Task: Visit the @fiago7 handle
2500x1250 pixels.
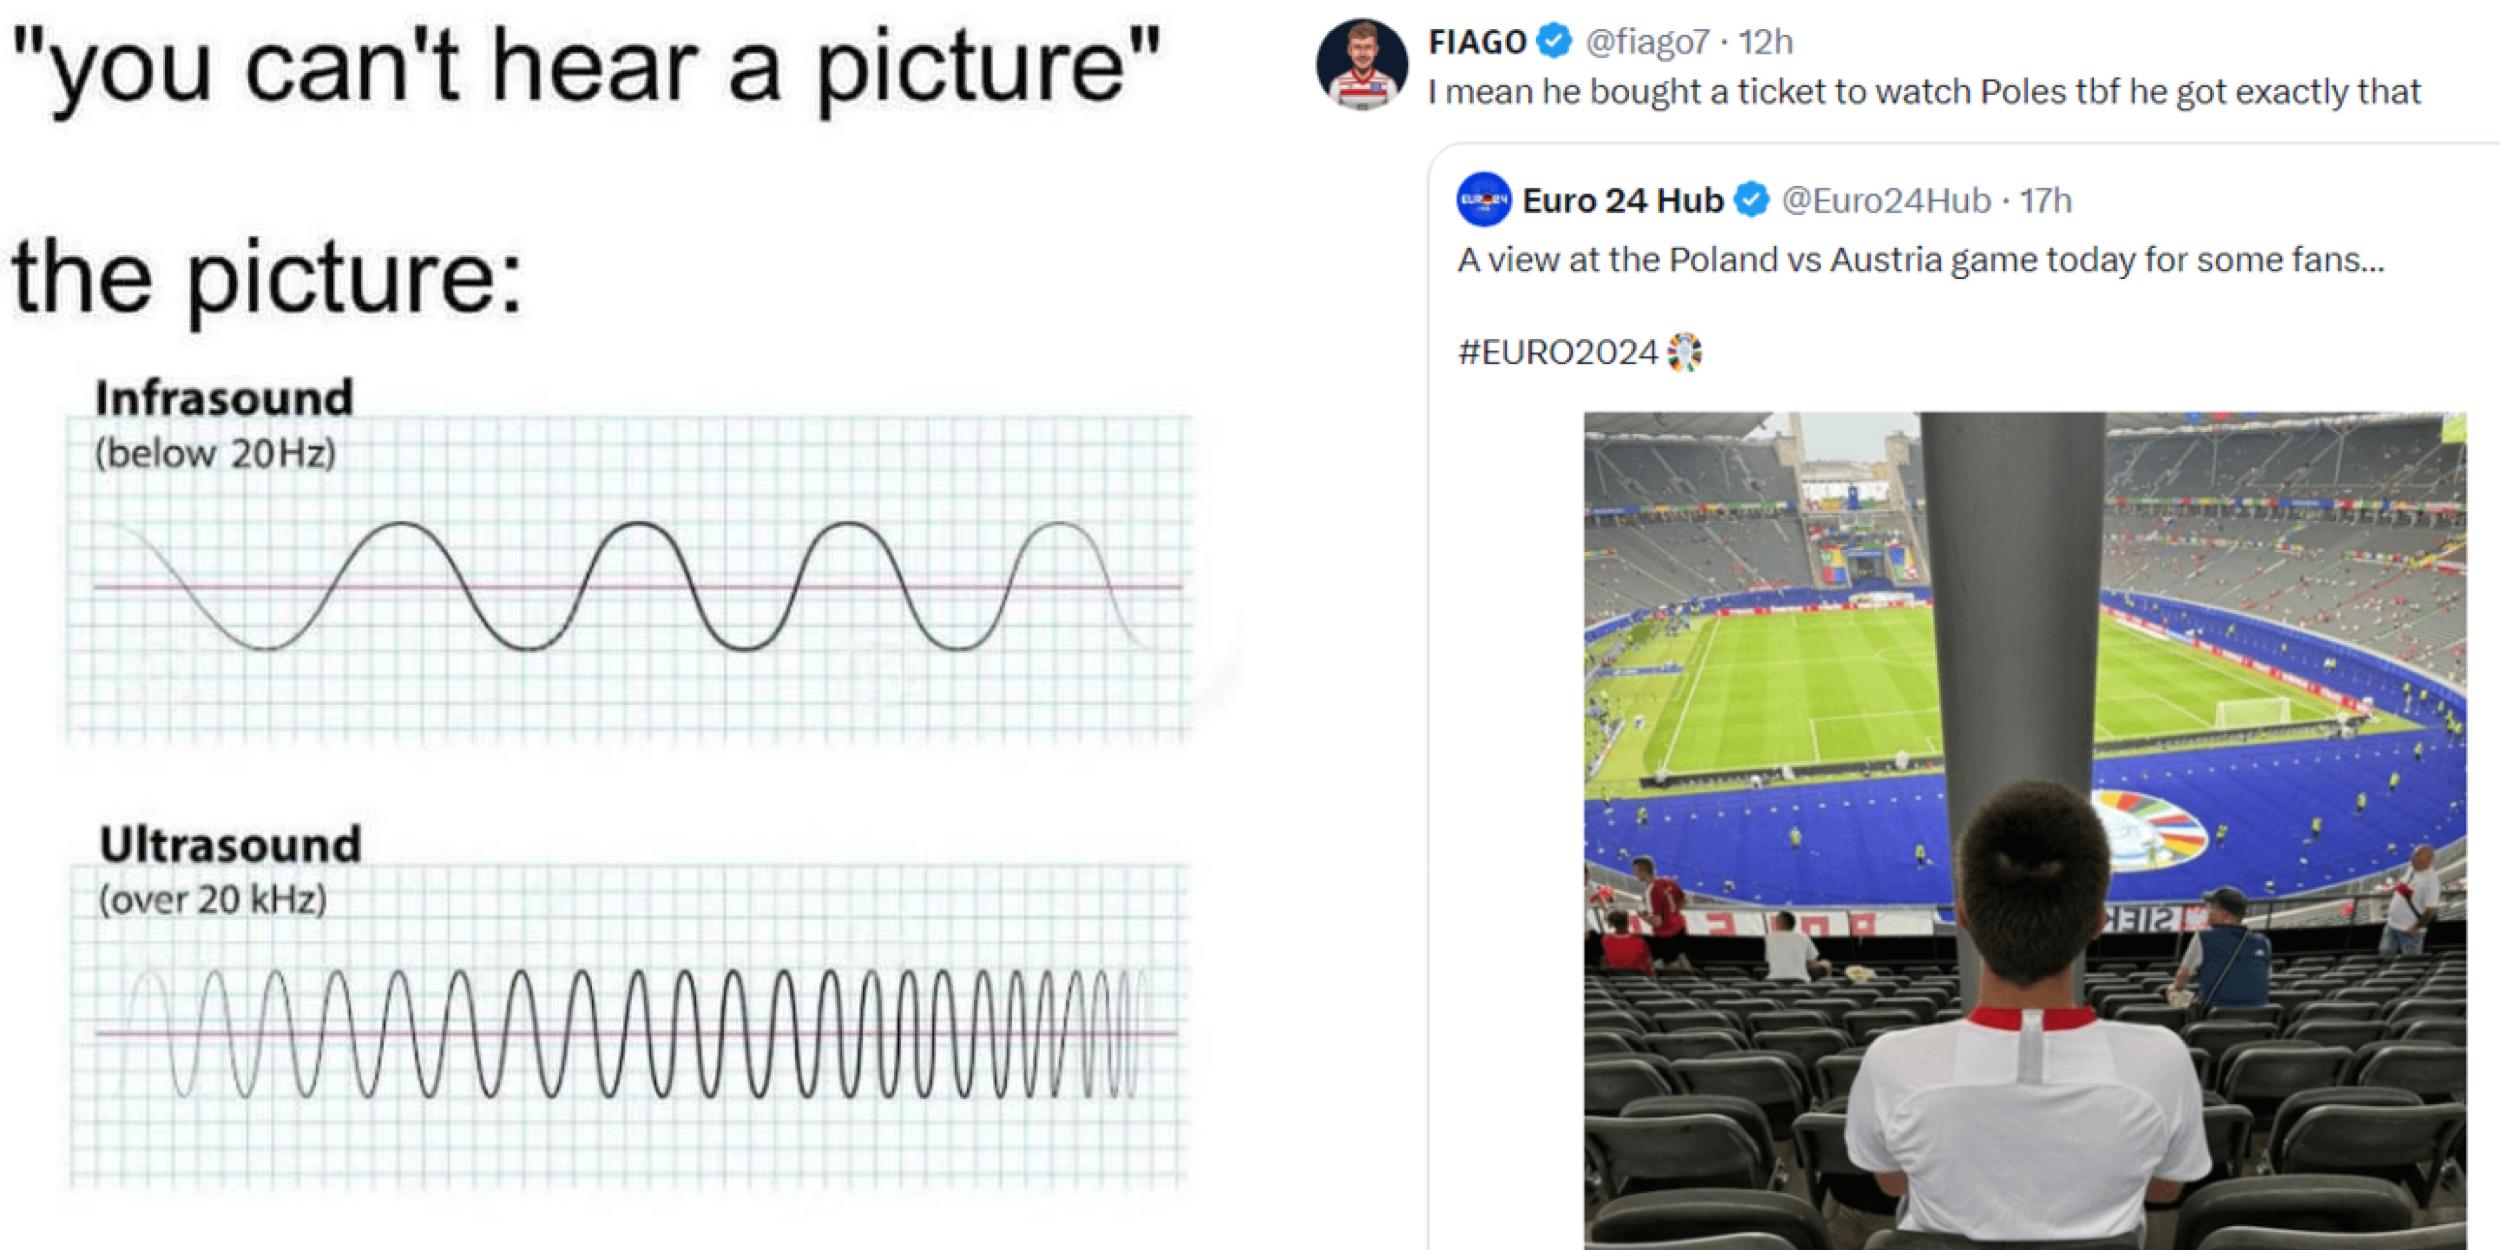Action: coord(1648,42)
